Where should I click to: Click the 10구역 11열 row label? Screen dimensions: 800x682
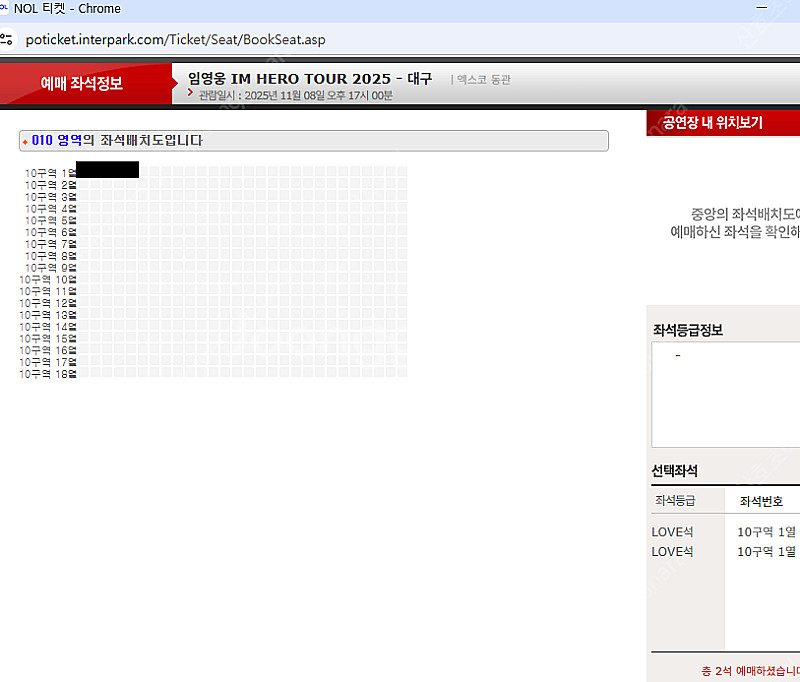pyautogui.click(x=48, y=291)
